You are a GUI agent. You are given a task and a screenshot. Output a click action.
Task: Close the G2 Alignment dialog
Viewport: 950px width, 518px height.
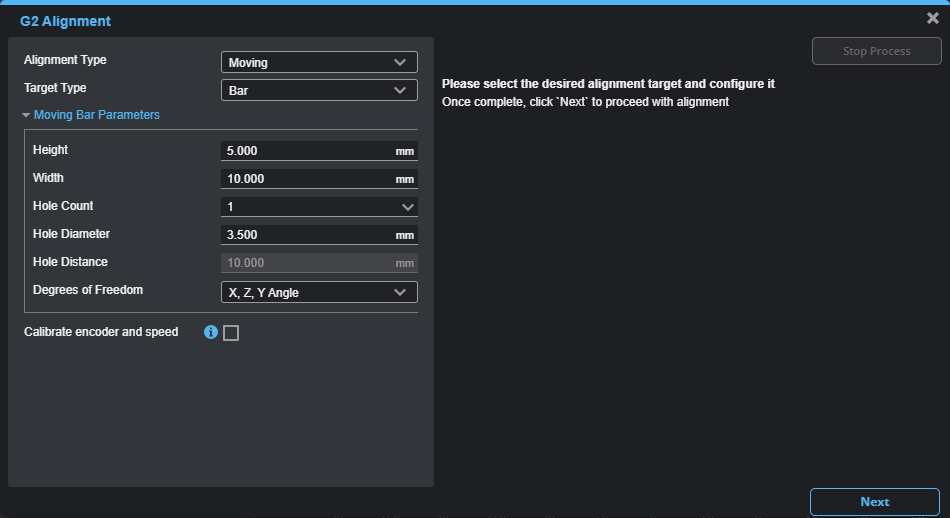tap(933, 18)
